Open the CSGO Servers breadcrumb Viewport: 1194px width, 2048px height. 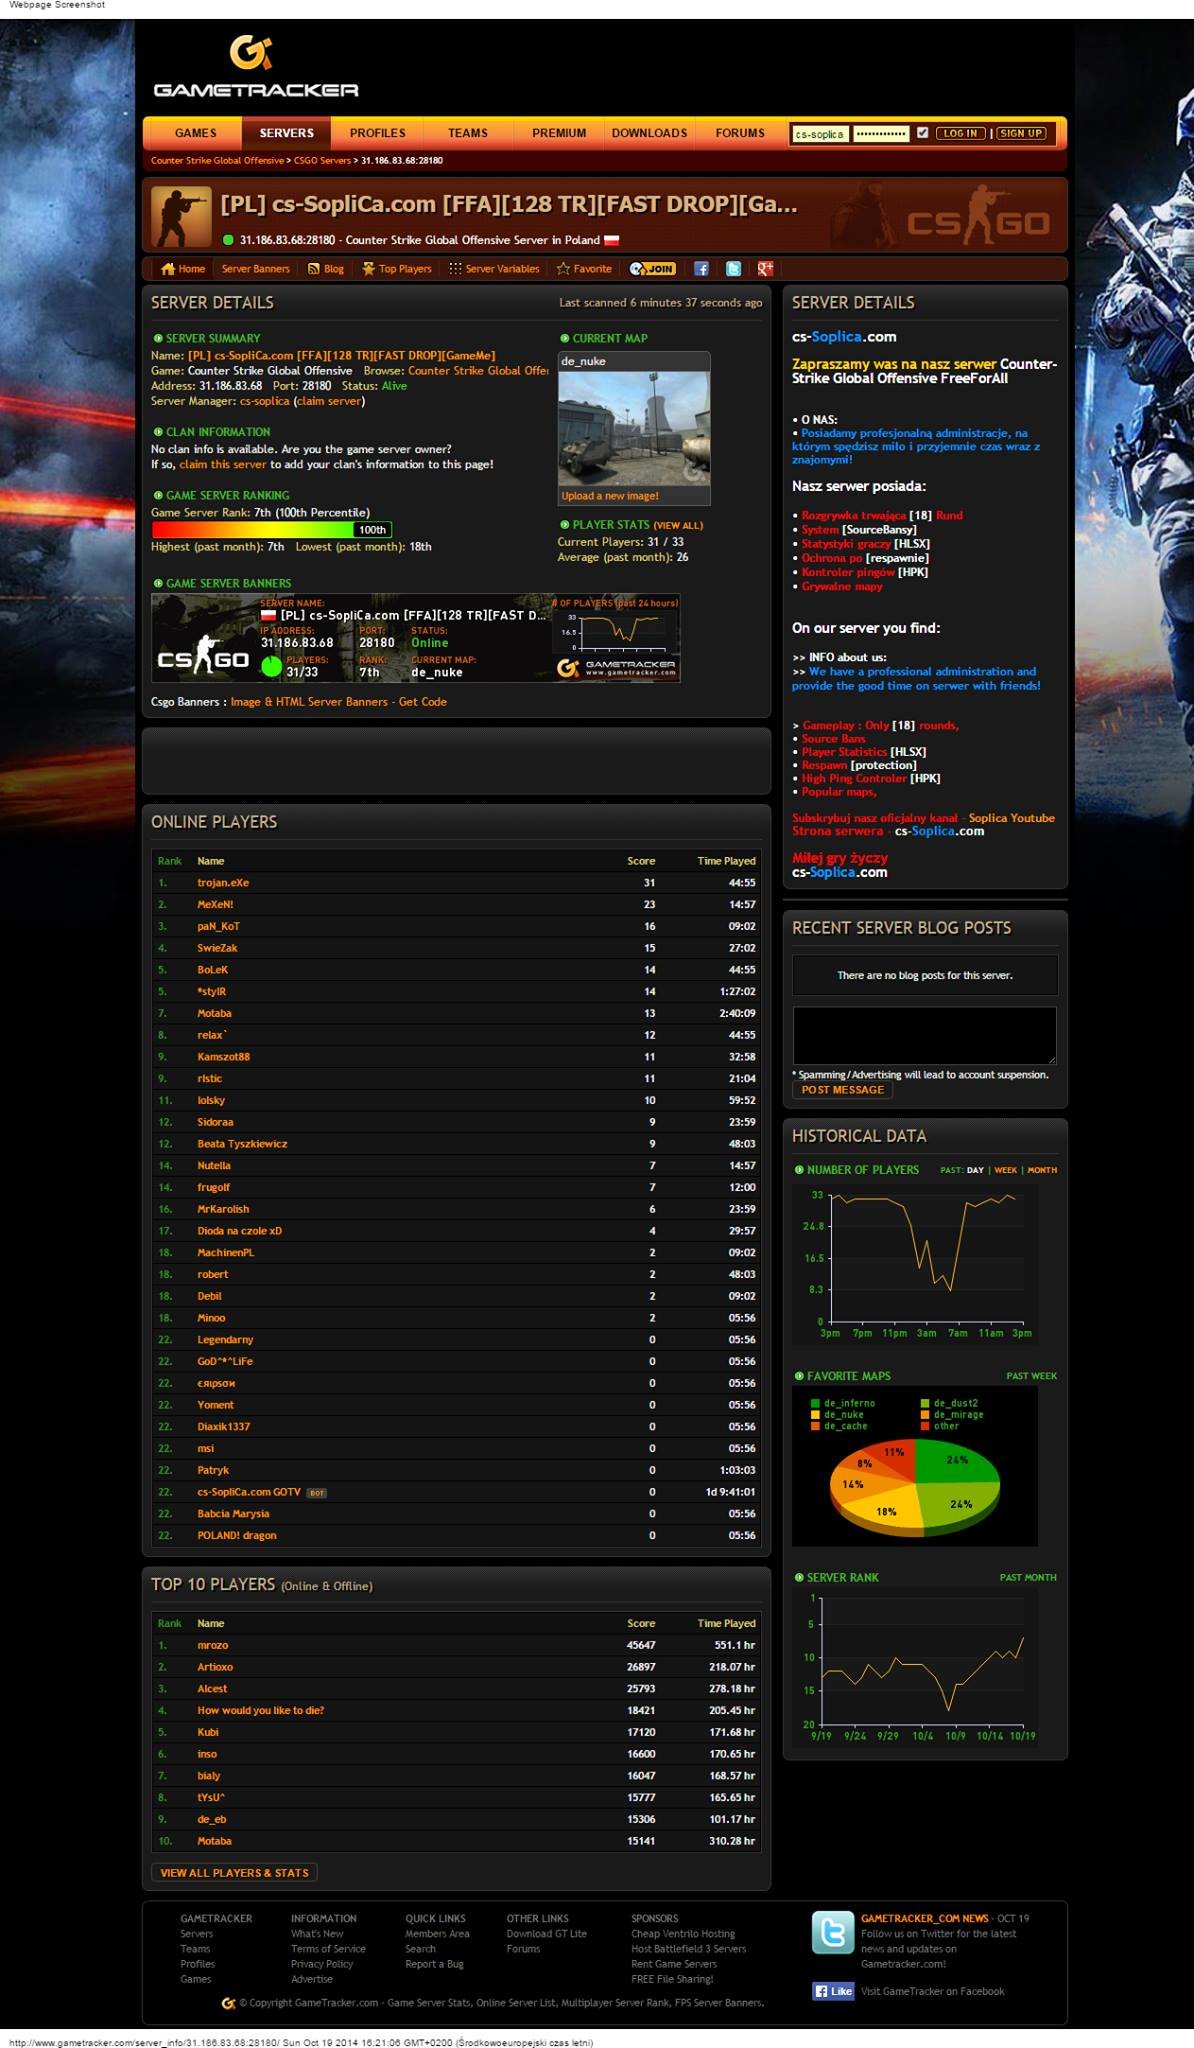[322, 160]
